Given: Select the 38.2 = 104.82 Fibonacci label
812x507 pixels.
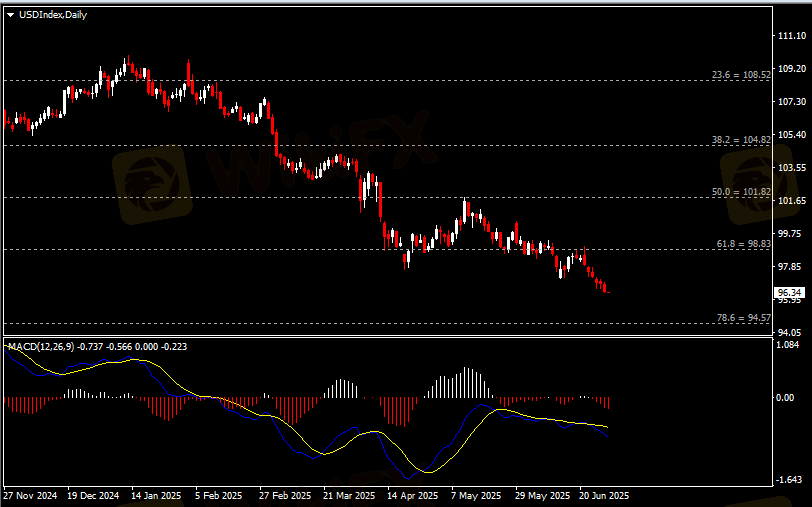Looking at the screenshot, I should [741, 139].
